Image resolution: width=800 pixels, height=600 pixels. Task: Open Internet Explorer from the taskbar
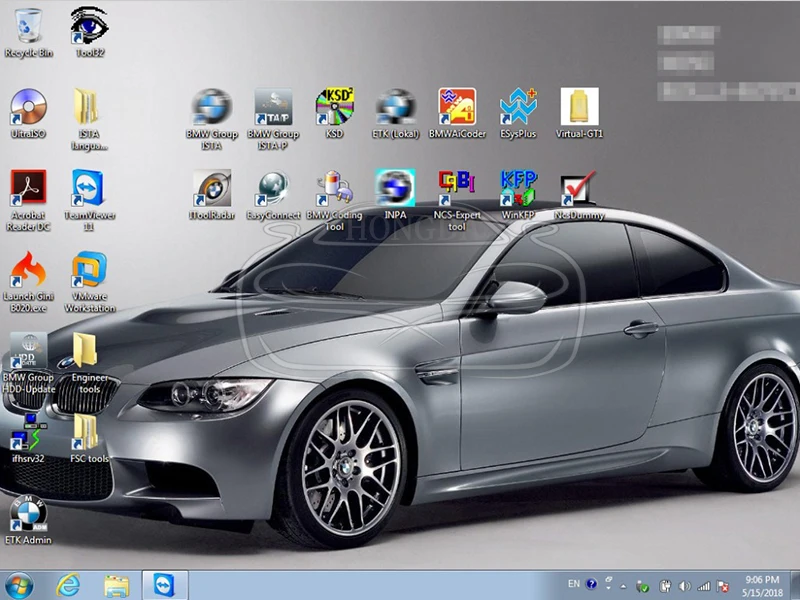pos(68,585)
